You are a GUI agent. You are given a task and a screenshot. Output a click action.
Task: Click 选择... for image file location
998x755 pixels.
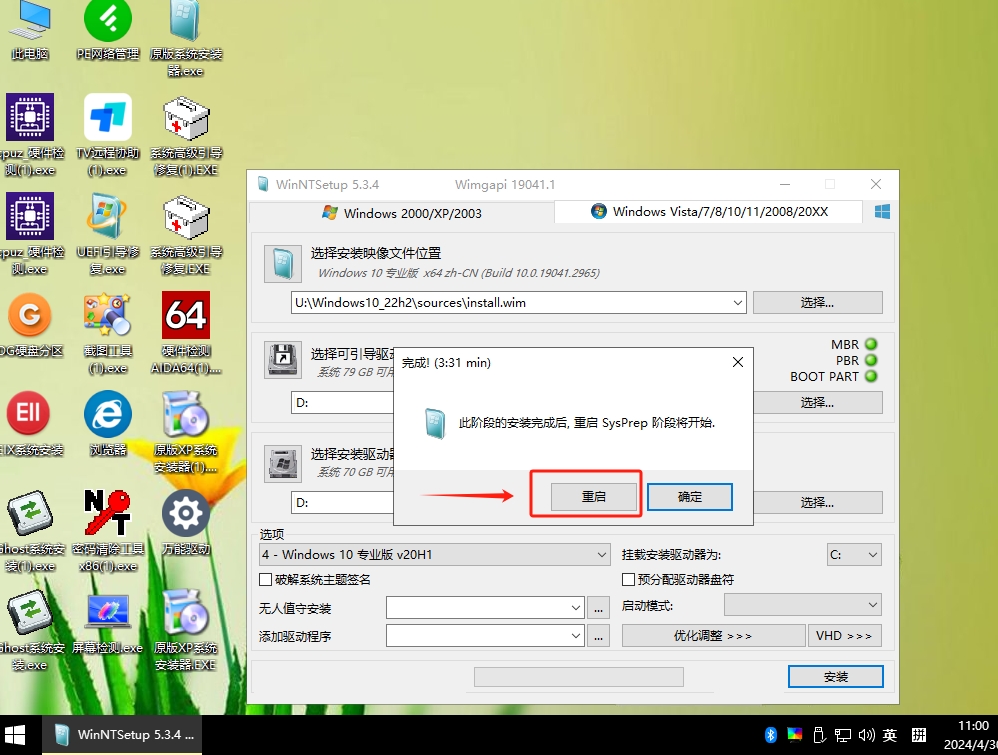[x=818, y=302]
